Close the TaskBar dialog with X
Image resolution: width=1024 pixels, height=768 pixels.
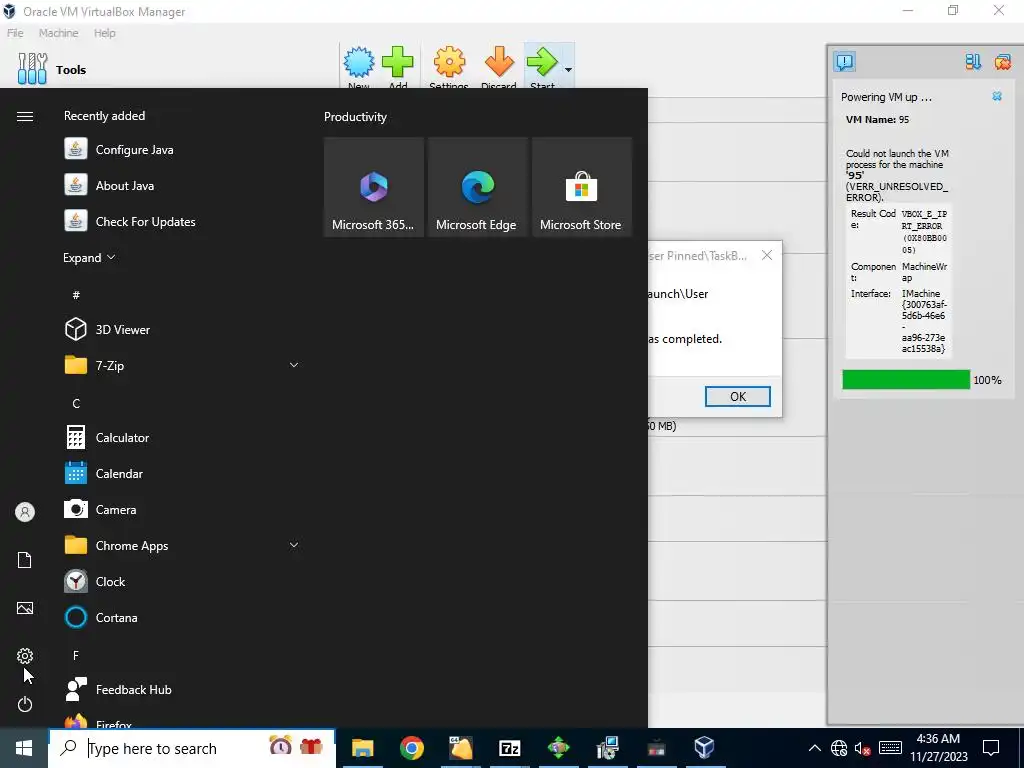click(767, 255)
